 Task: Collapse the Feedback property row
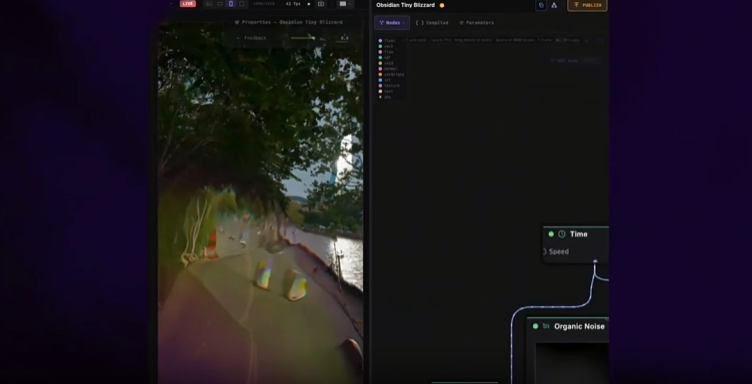click(238, 38)
